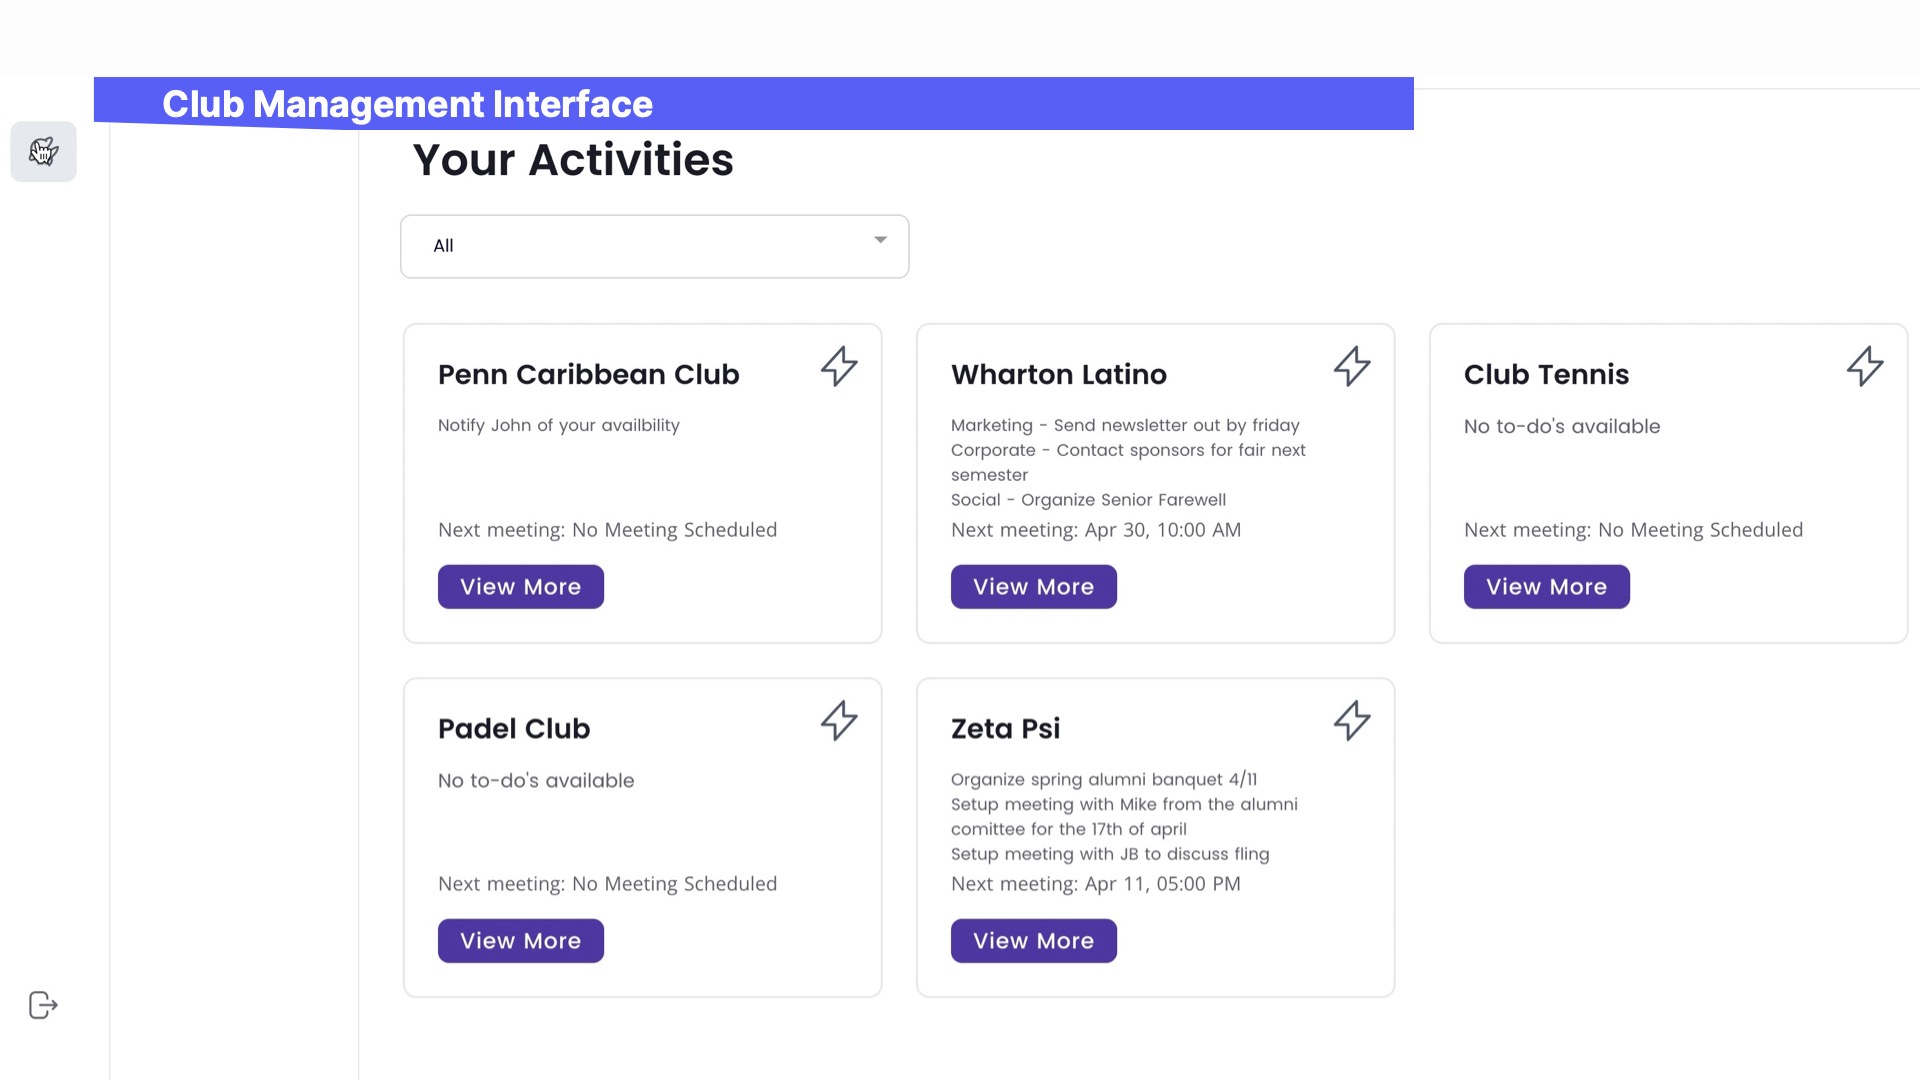View more for Penn Caribbean Club
The height and width of the screenshot is (1080, 1920).
pyautogui.click(x=520, y=587)
